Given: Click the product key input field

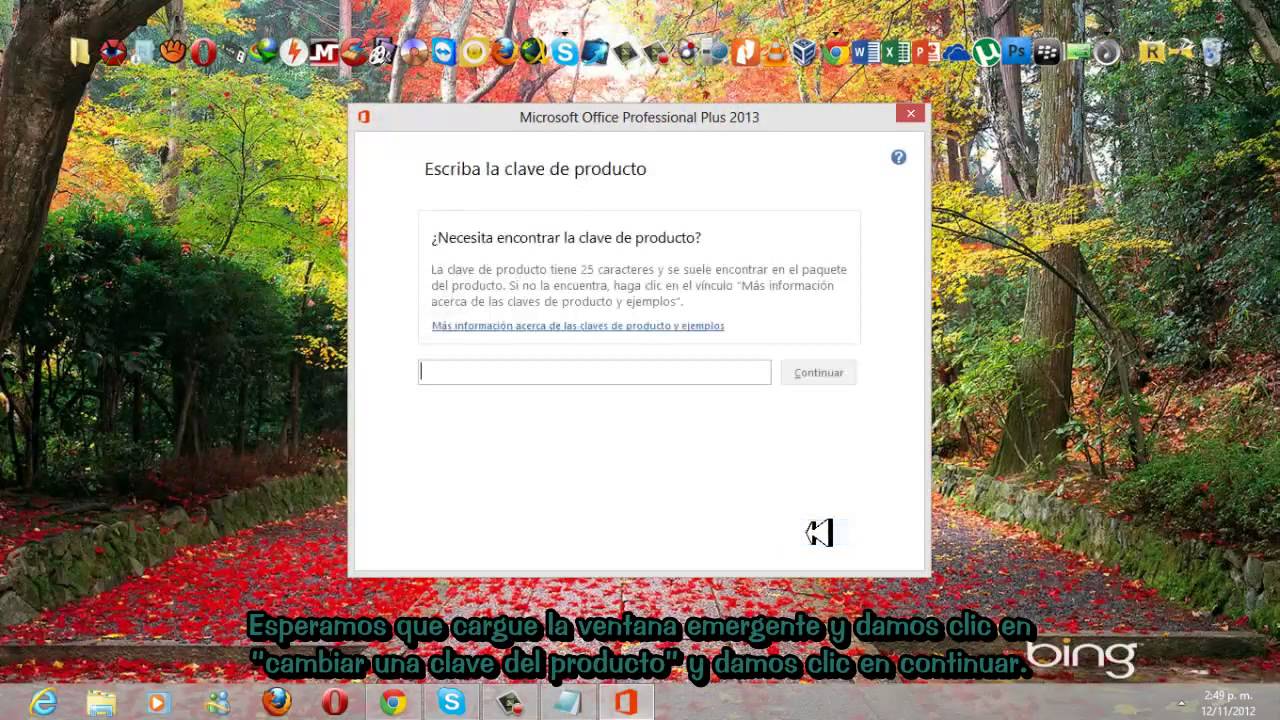Looking at the screenshot, I should (594, 372).
